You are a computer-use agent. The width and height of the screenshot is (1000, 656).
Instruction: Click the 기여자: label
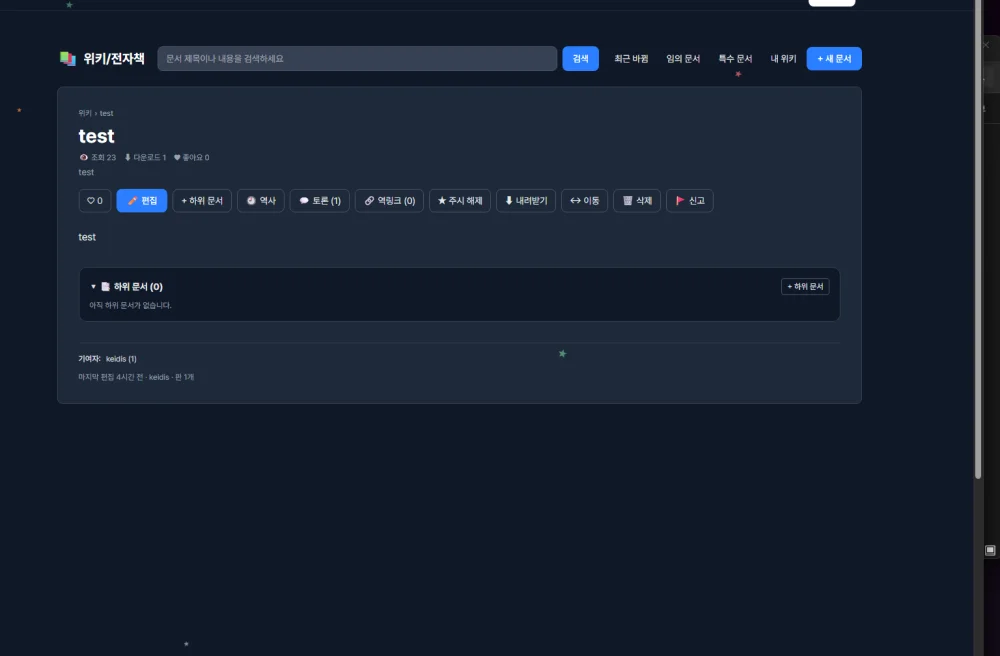[x=89, y=359]
